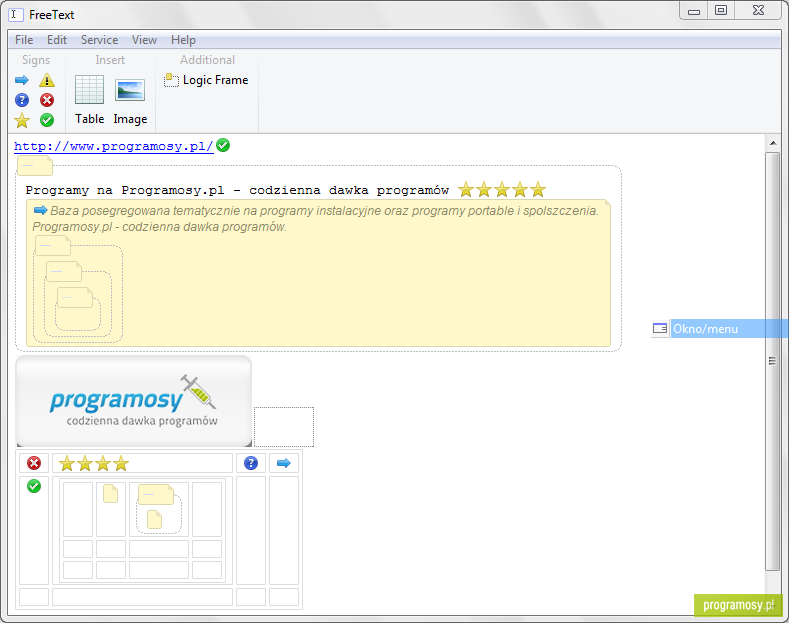Insert a Table into the document
The width and height of the screenshot is (789, 623).
tap(90, 100)
